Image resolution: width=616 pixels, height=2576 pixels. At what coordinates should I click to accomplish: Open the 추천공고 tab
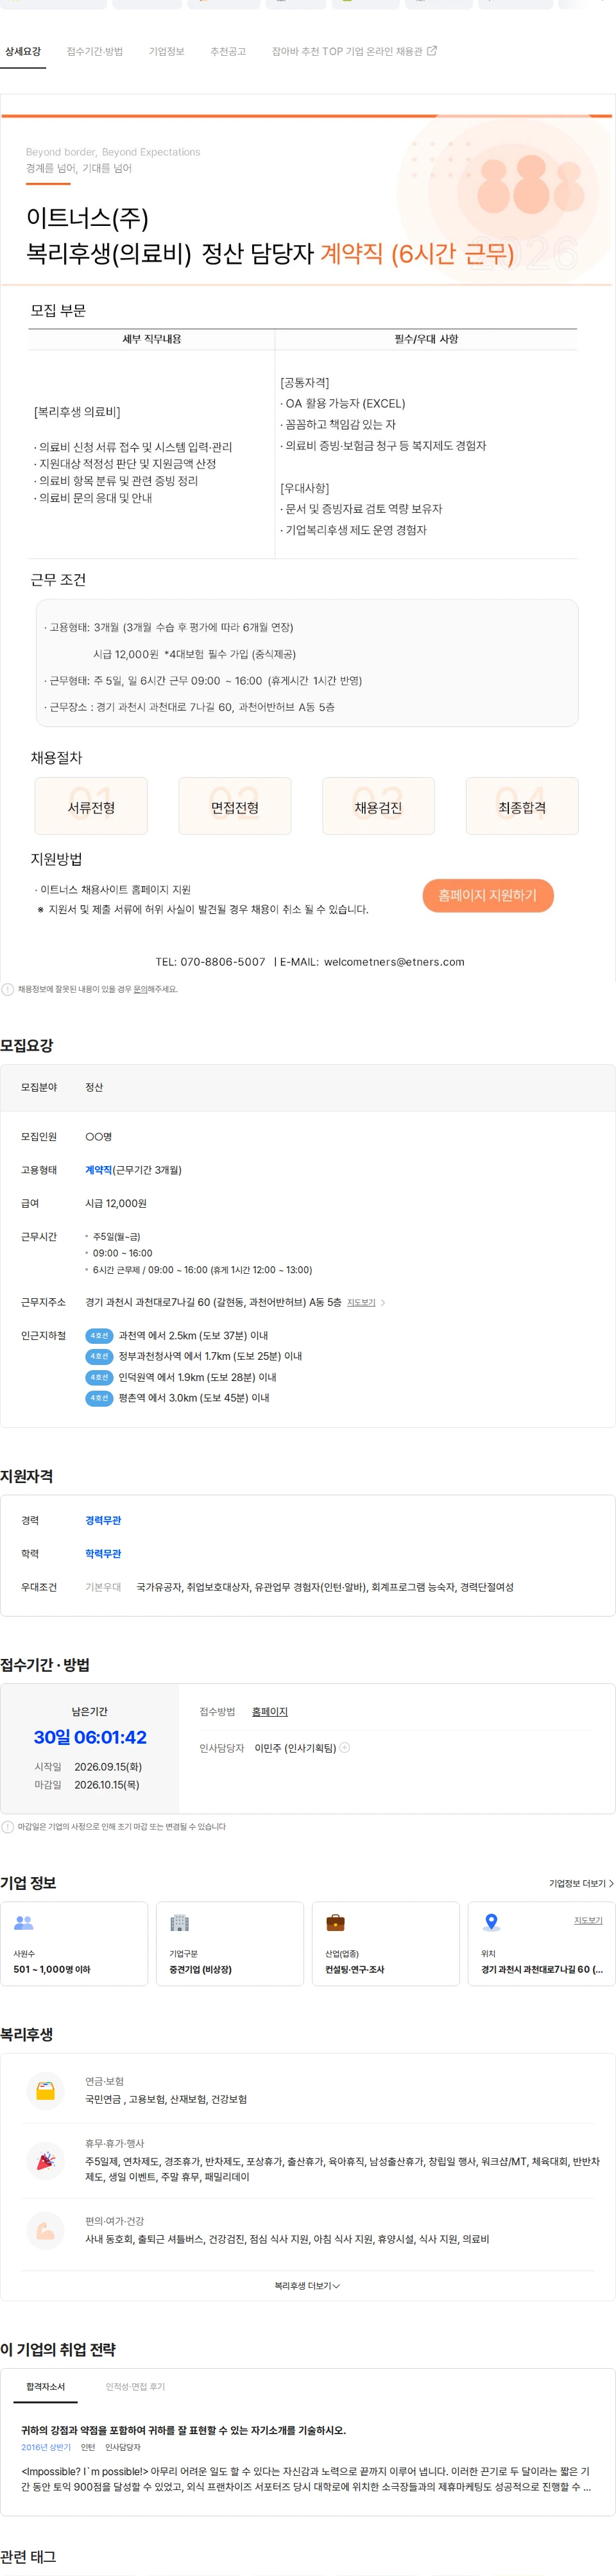coord(228,51)
